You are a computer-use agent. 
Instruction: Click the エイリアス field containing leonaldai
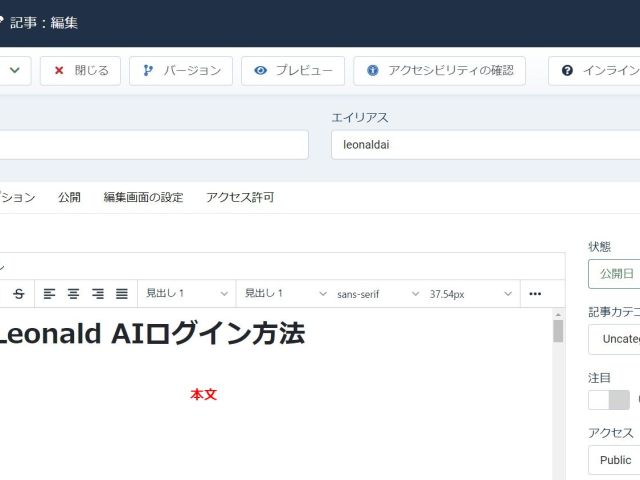tap(486, 145)
